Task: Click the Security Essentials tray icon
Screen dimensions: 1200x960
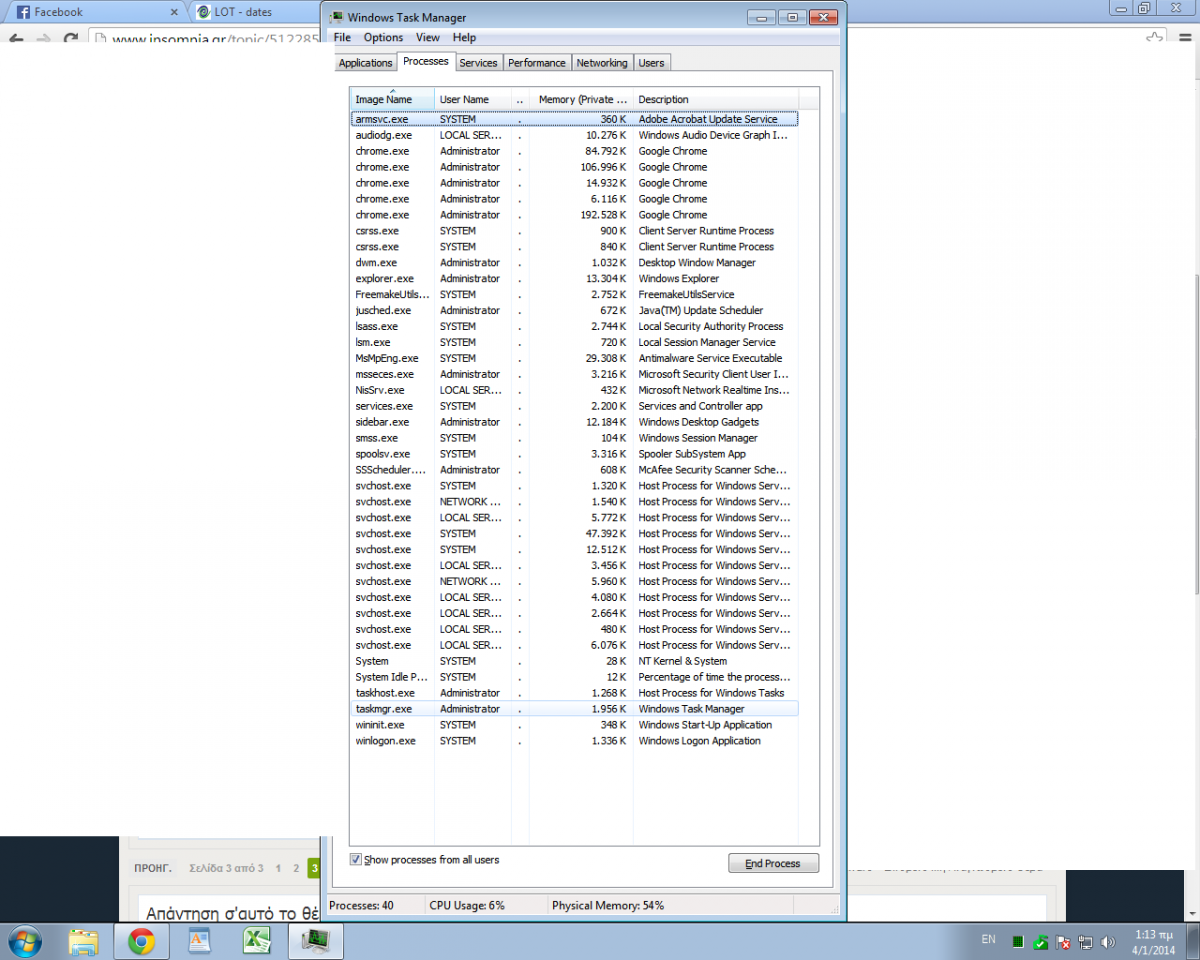Action: coord(1041,942)
